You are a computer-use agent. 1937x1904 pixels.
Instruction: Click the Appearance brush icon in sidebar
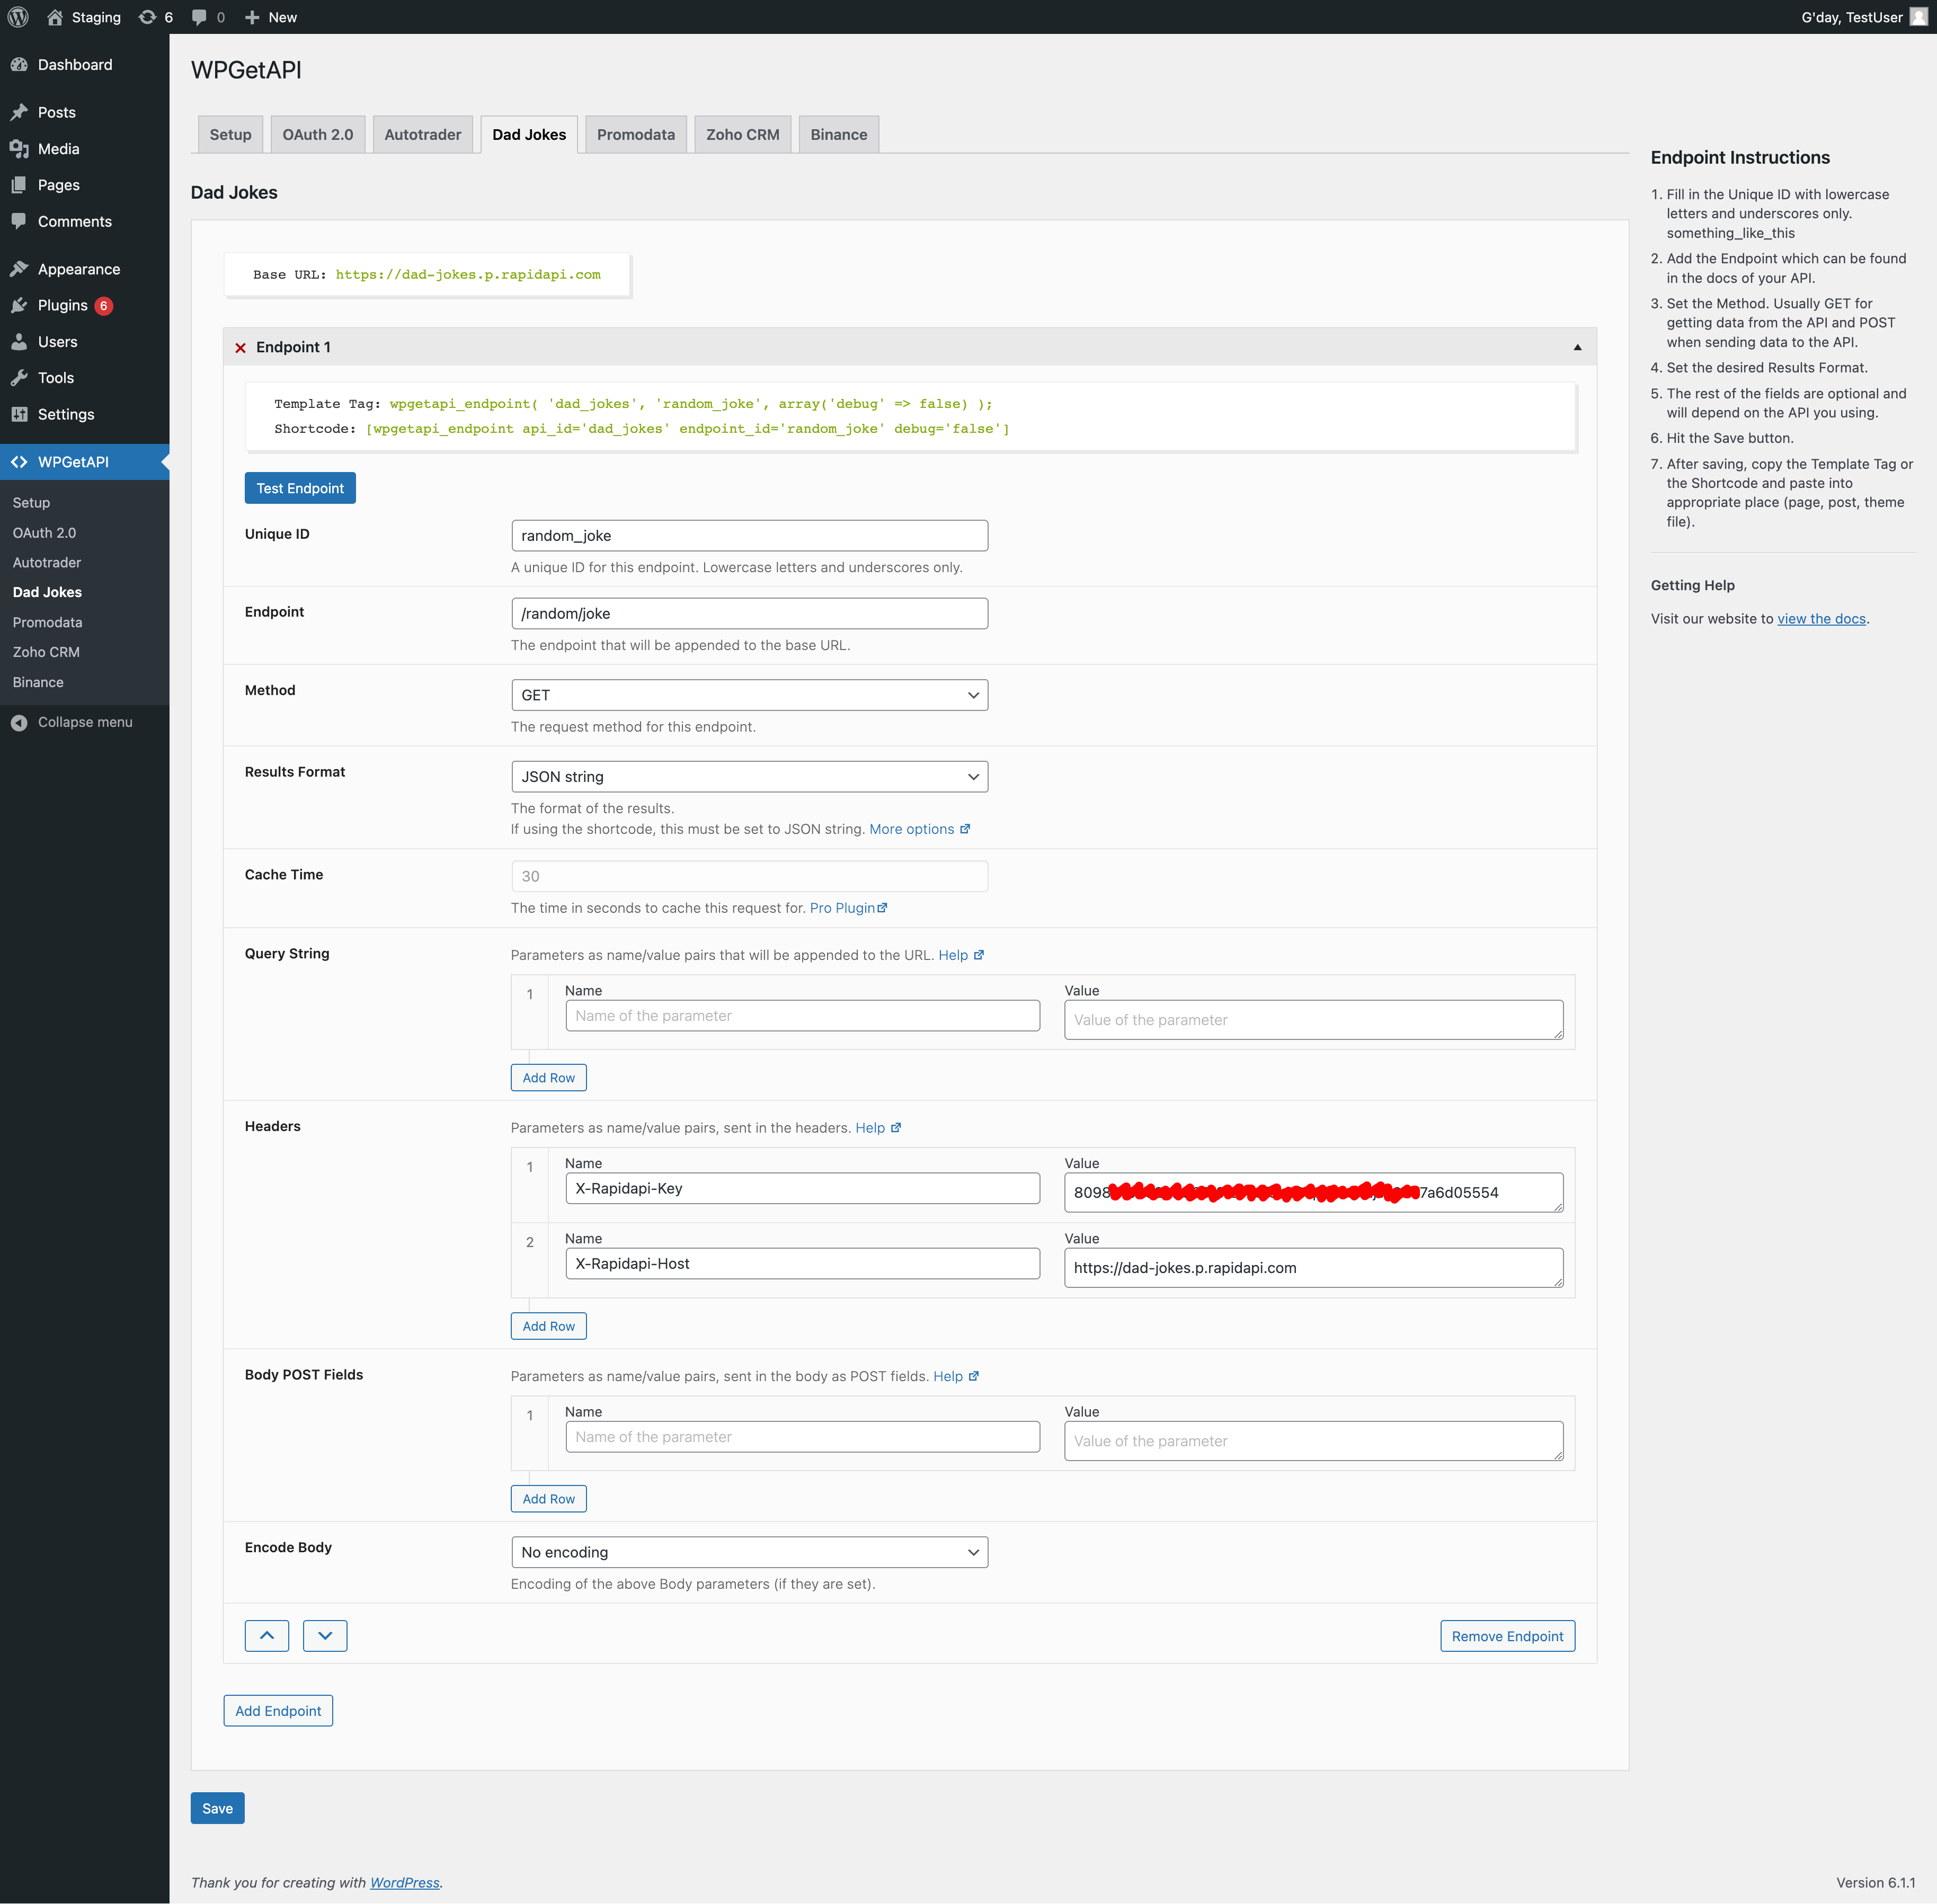click(19, 269)
